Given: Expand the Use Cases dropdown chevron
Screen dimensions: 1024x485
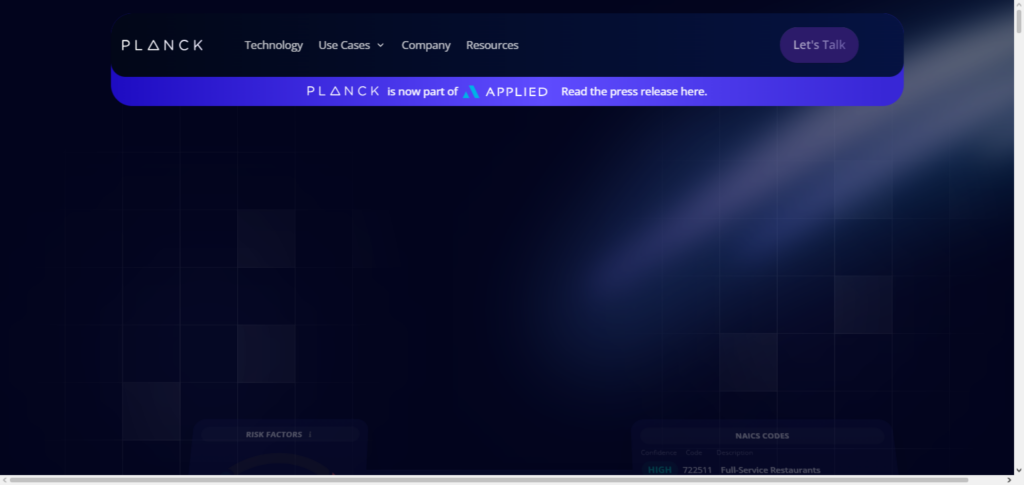Looking at the screenshot, I should [381, 45].
